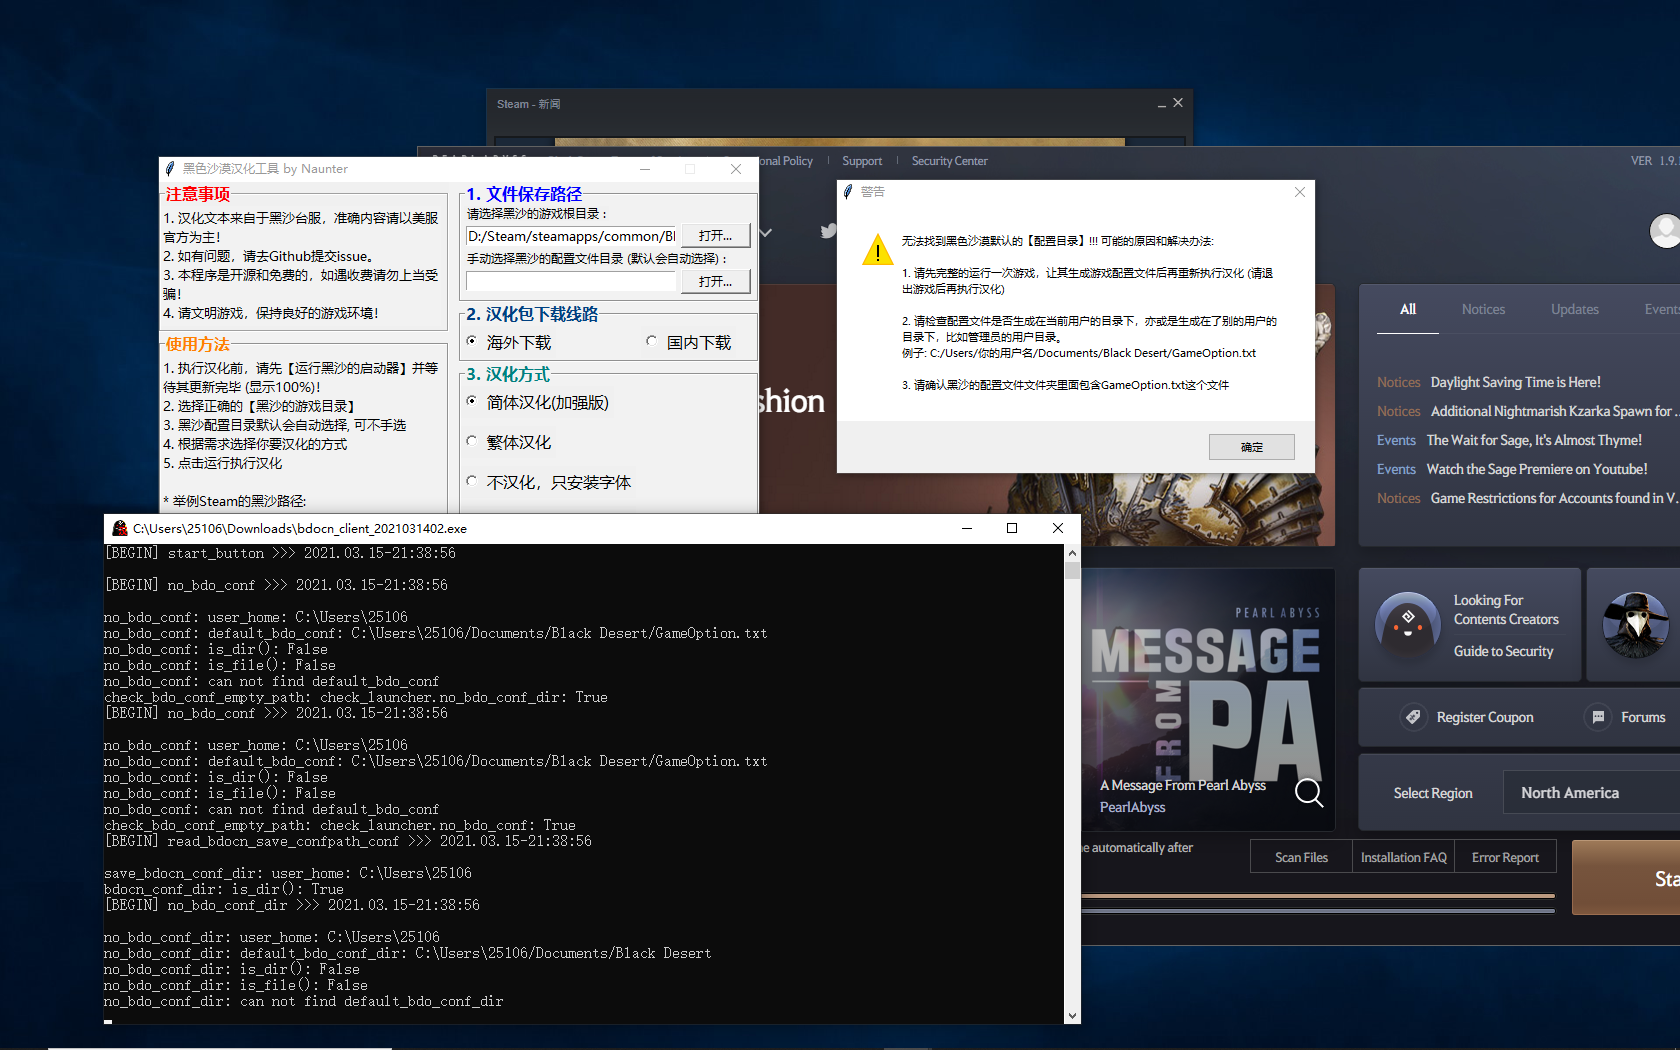Click the Twitter icon in the launcher header
Image resolution: width=1680 pixels, height=1050 pixels.
[x=828, y=231]
